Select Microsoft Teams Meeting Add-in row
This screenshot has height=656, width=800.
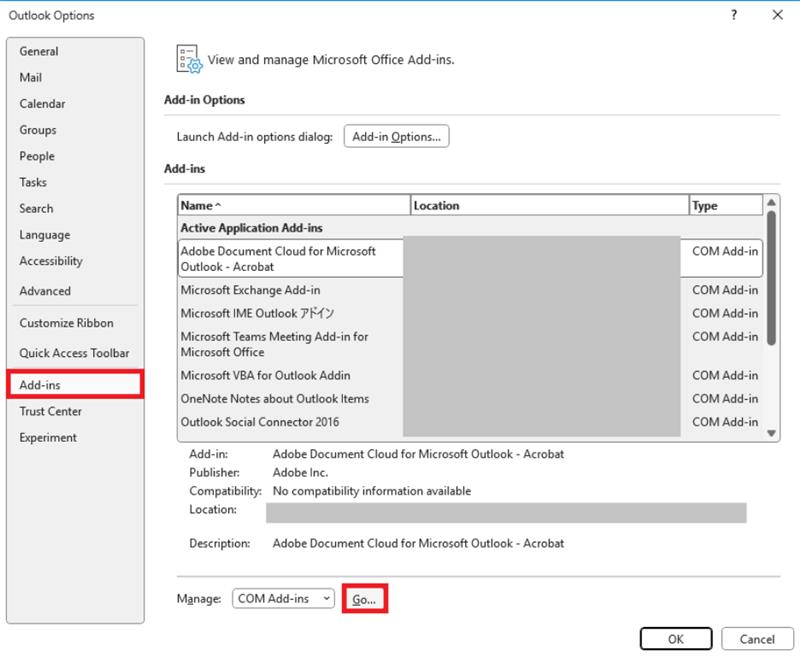(x=470, y=344)
